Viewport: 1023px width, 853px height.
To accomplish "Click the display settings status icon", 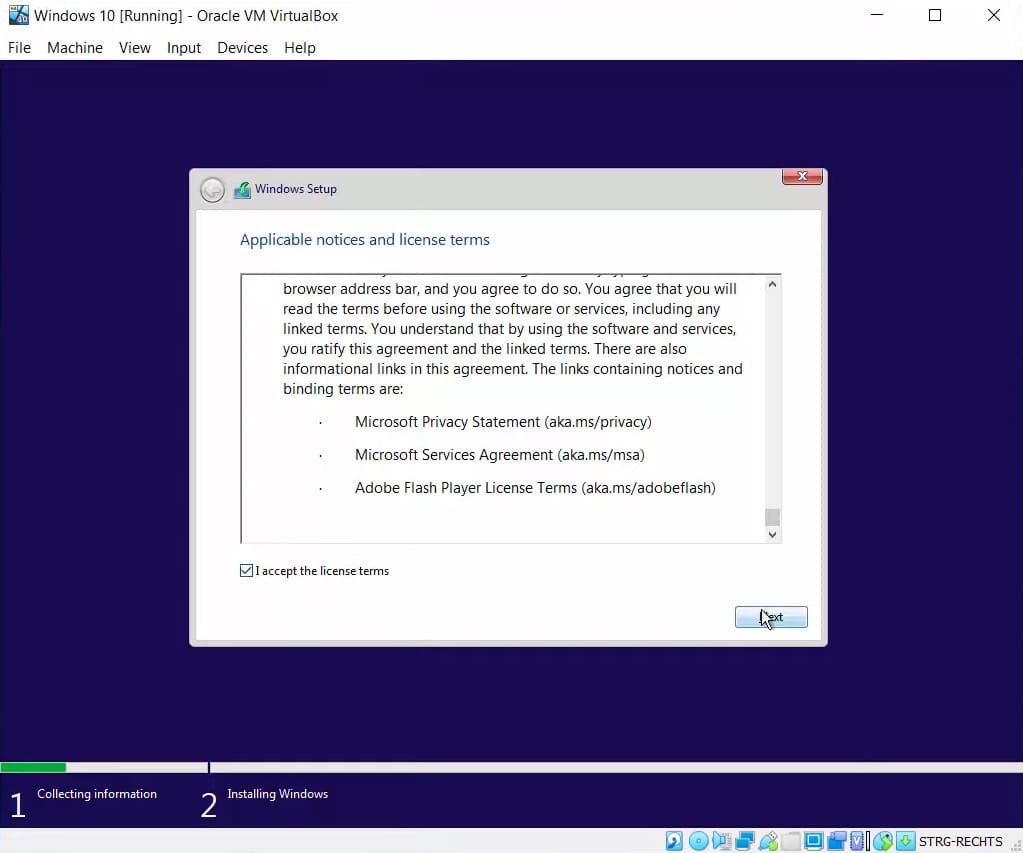I will 814,841.
